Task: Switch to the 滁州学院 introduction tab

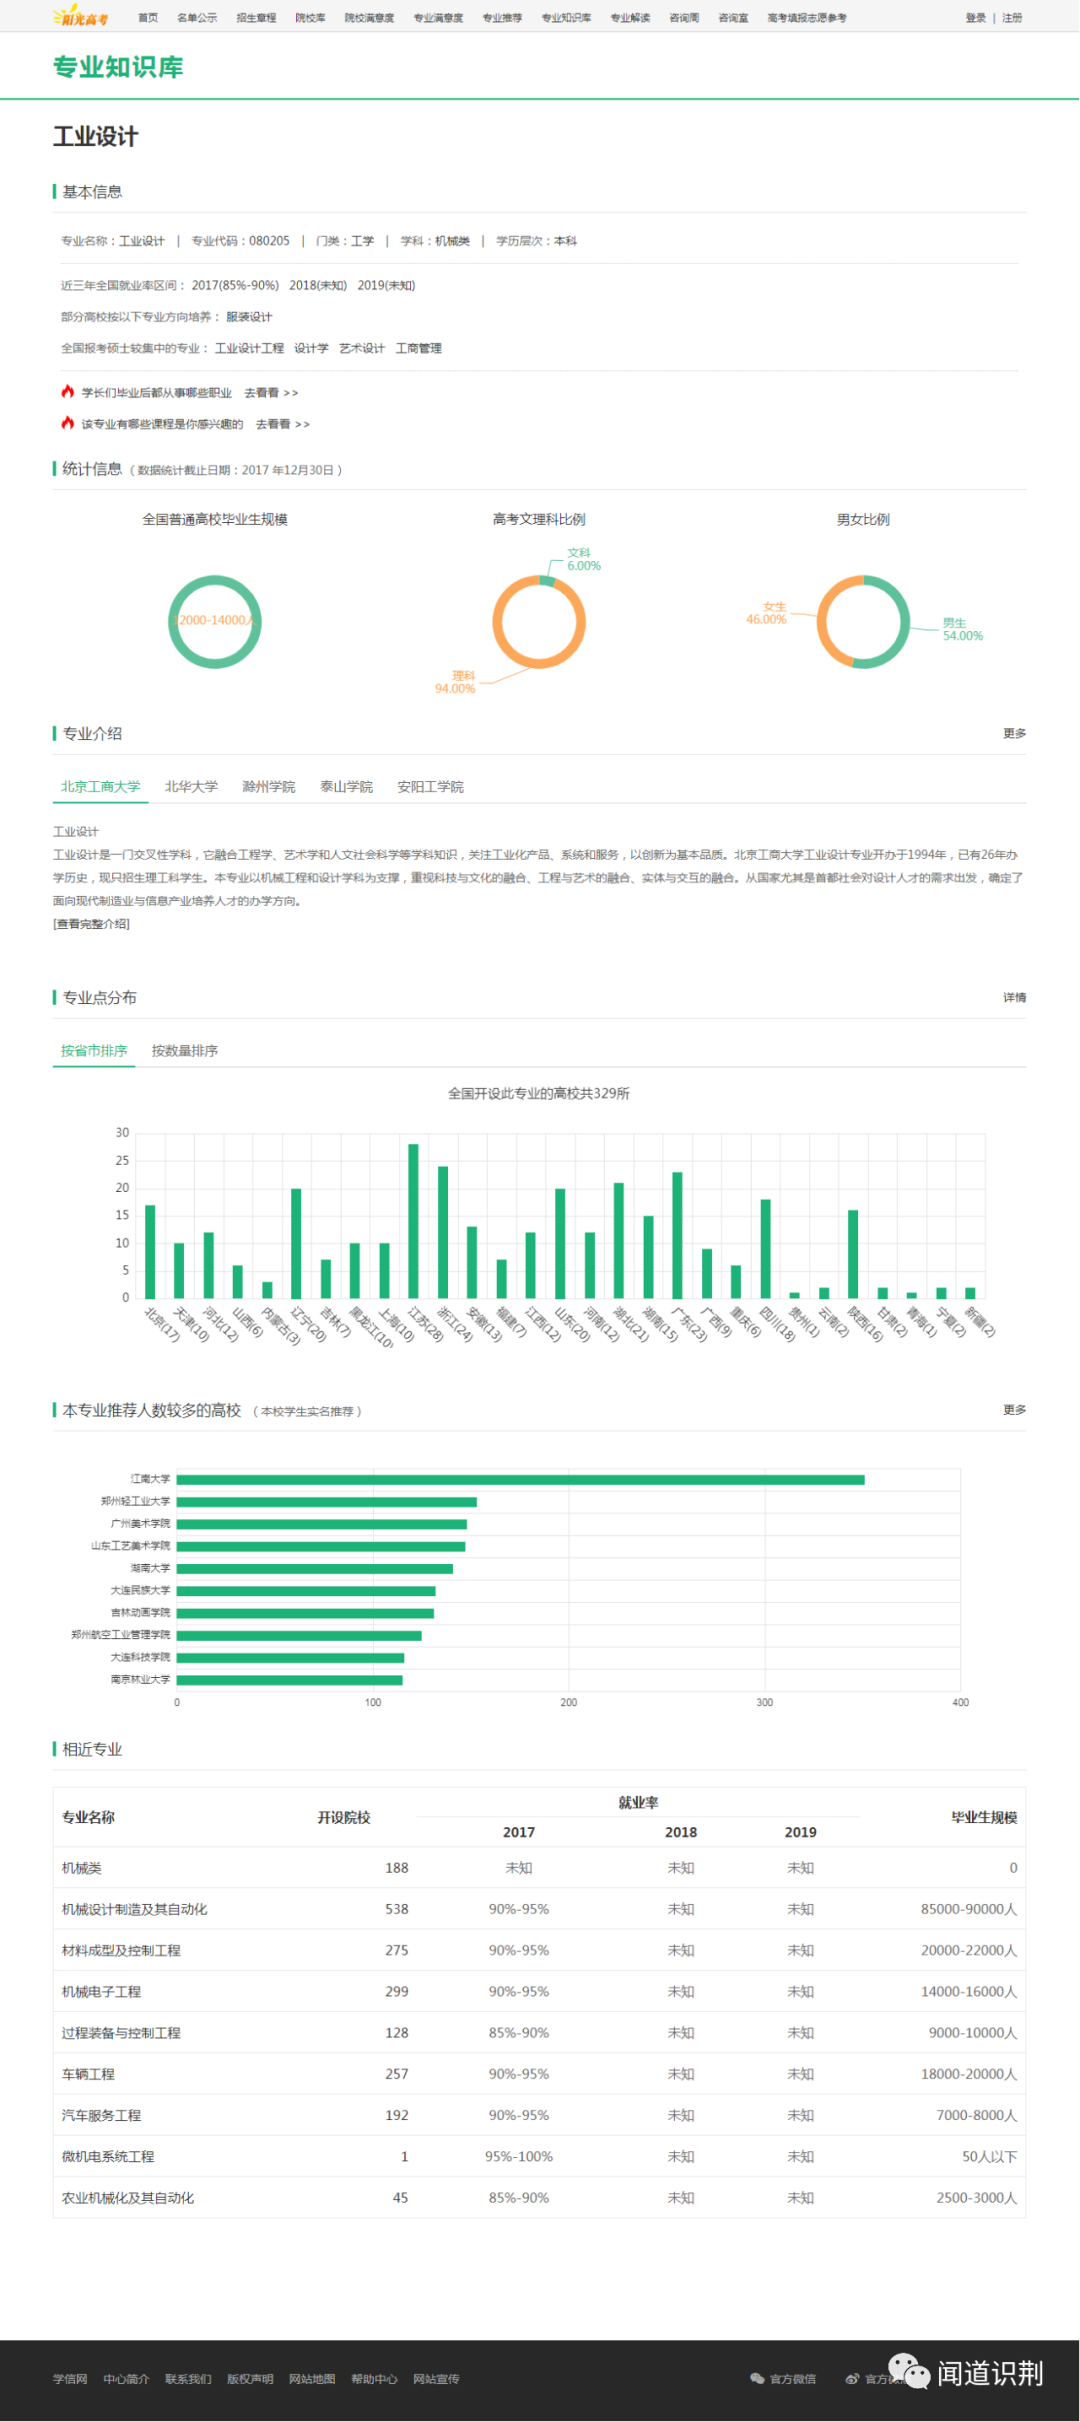Action: [x=268, y=787]
